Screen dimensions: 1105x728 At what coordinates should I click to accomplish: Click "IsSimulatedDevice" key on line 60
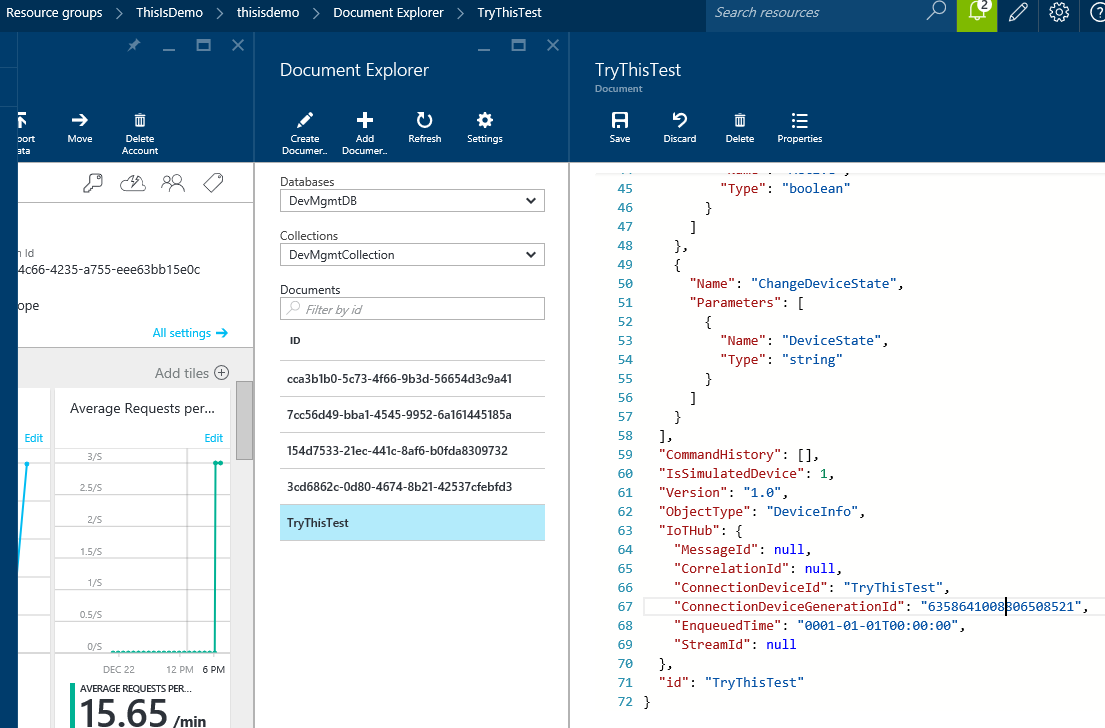(x=731, y=474)
